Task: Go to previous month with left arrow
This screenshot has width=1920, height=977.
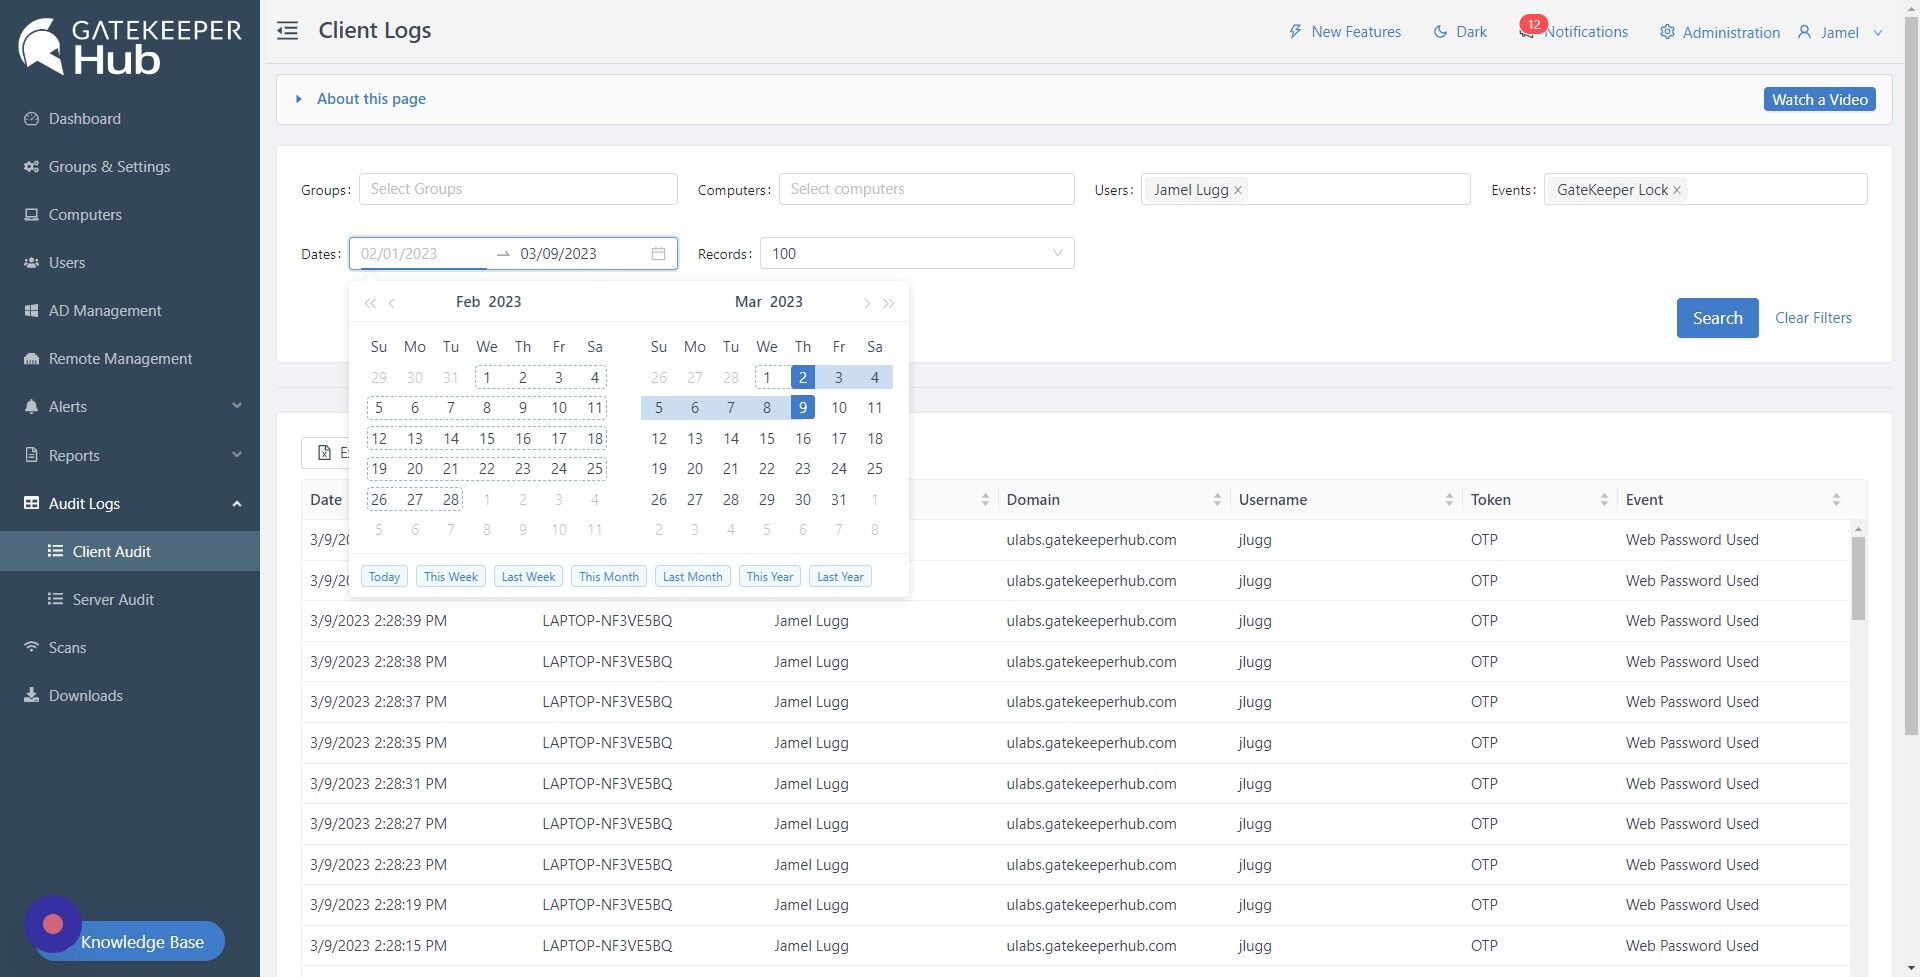Action: click(x=392, y=303)
